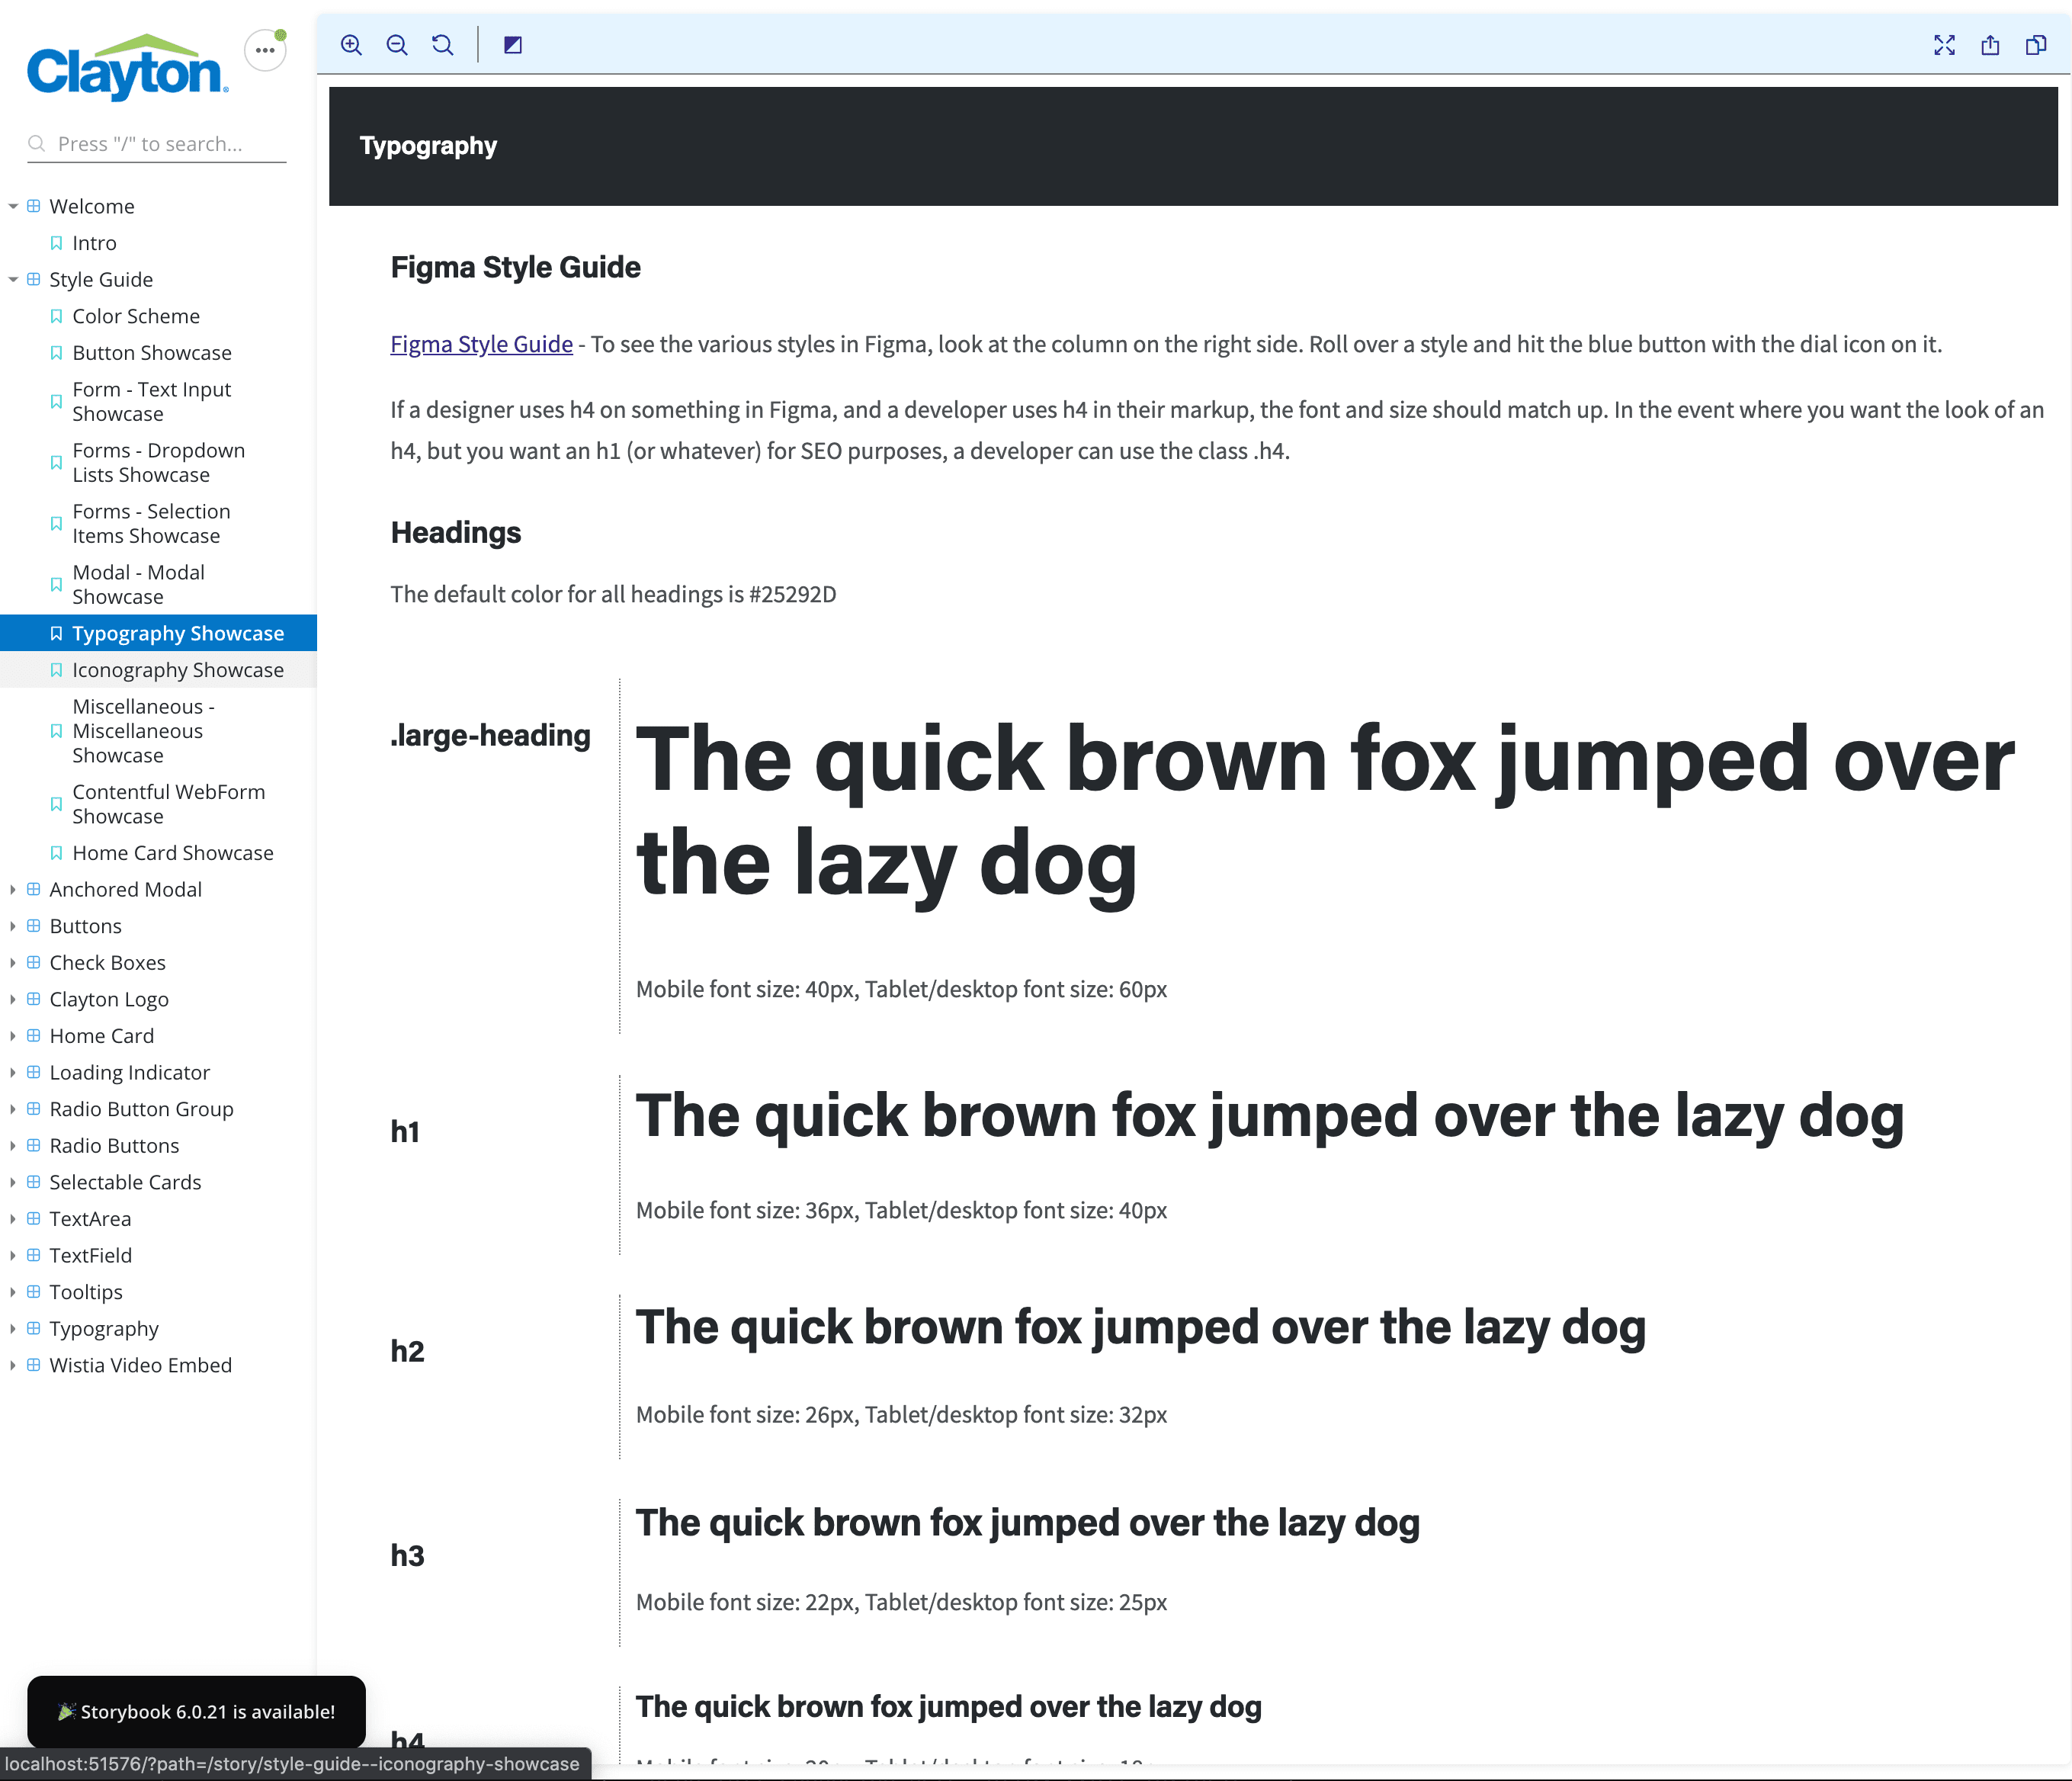
Task: Select the Color Scheme sidebar item
Action: [x=134, y=316]
